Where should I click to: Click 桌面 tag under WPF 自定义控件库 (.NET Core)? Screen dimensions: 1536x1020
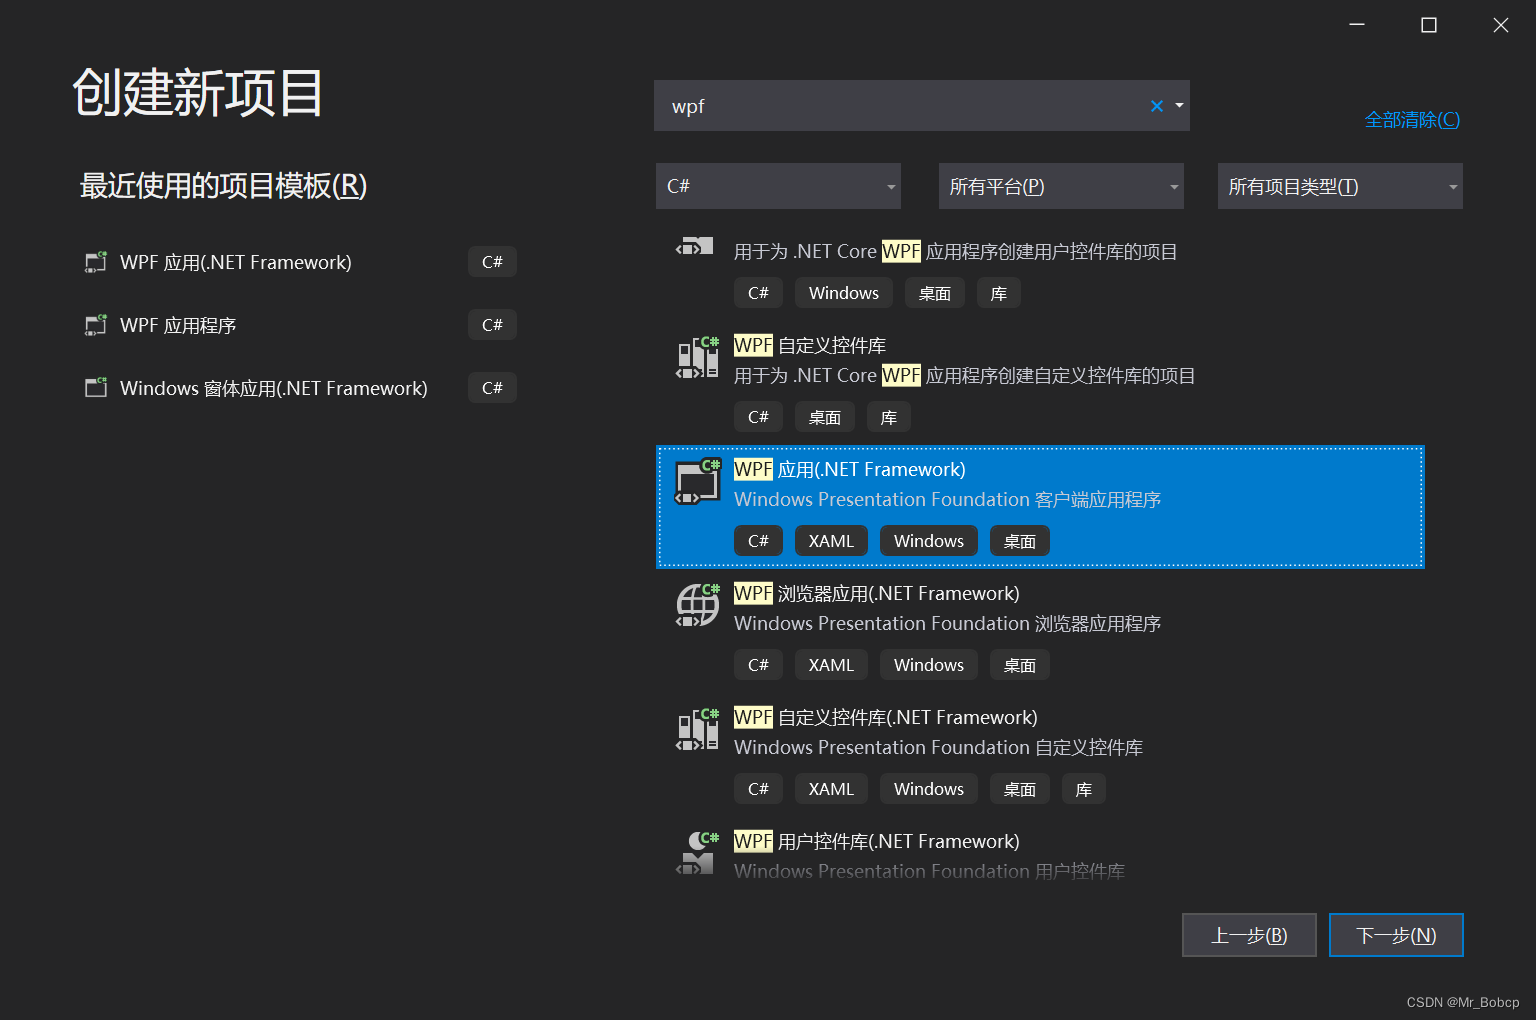point(825,417)
